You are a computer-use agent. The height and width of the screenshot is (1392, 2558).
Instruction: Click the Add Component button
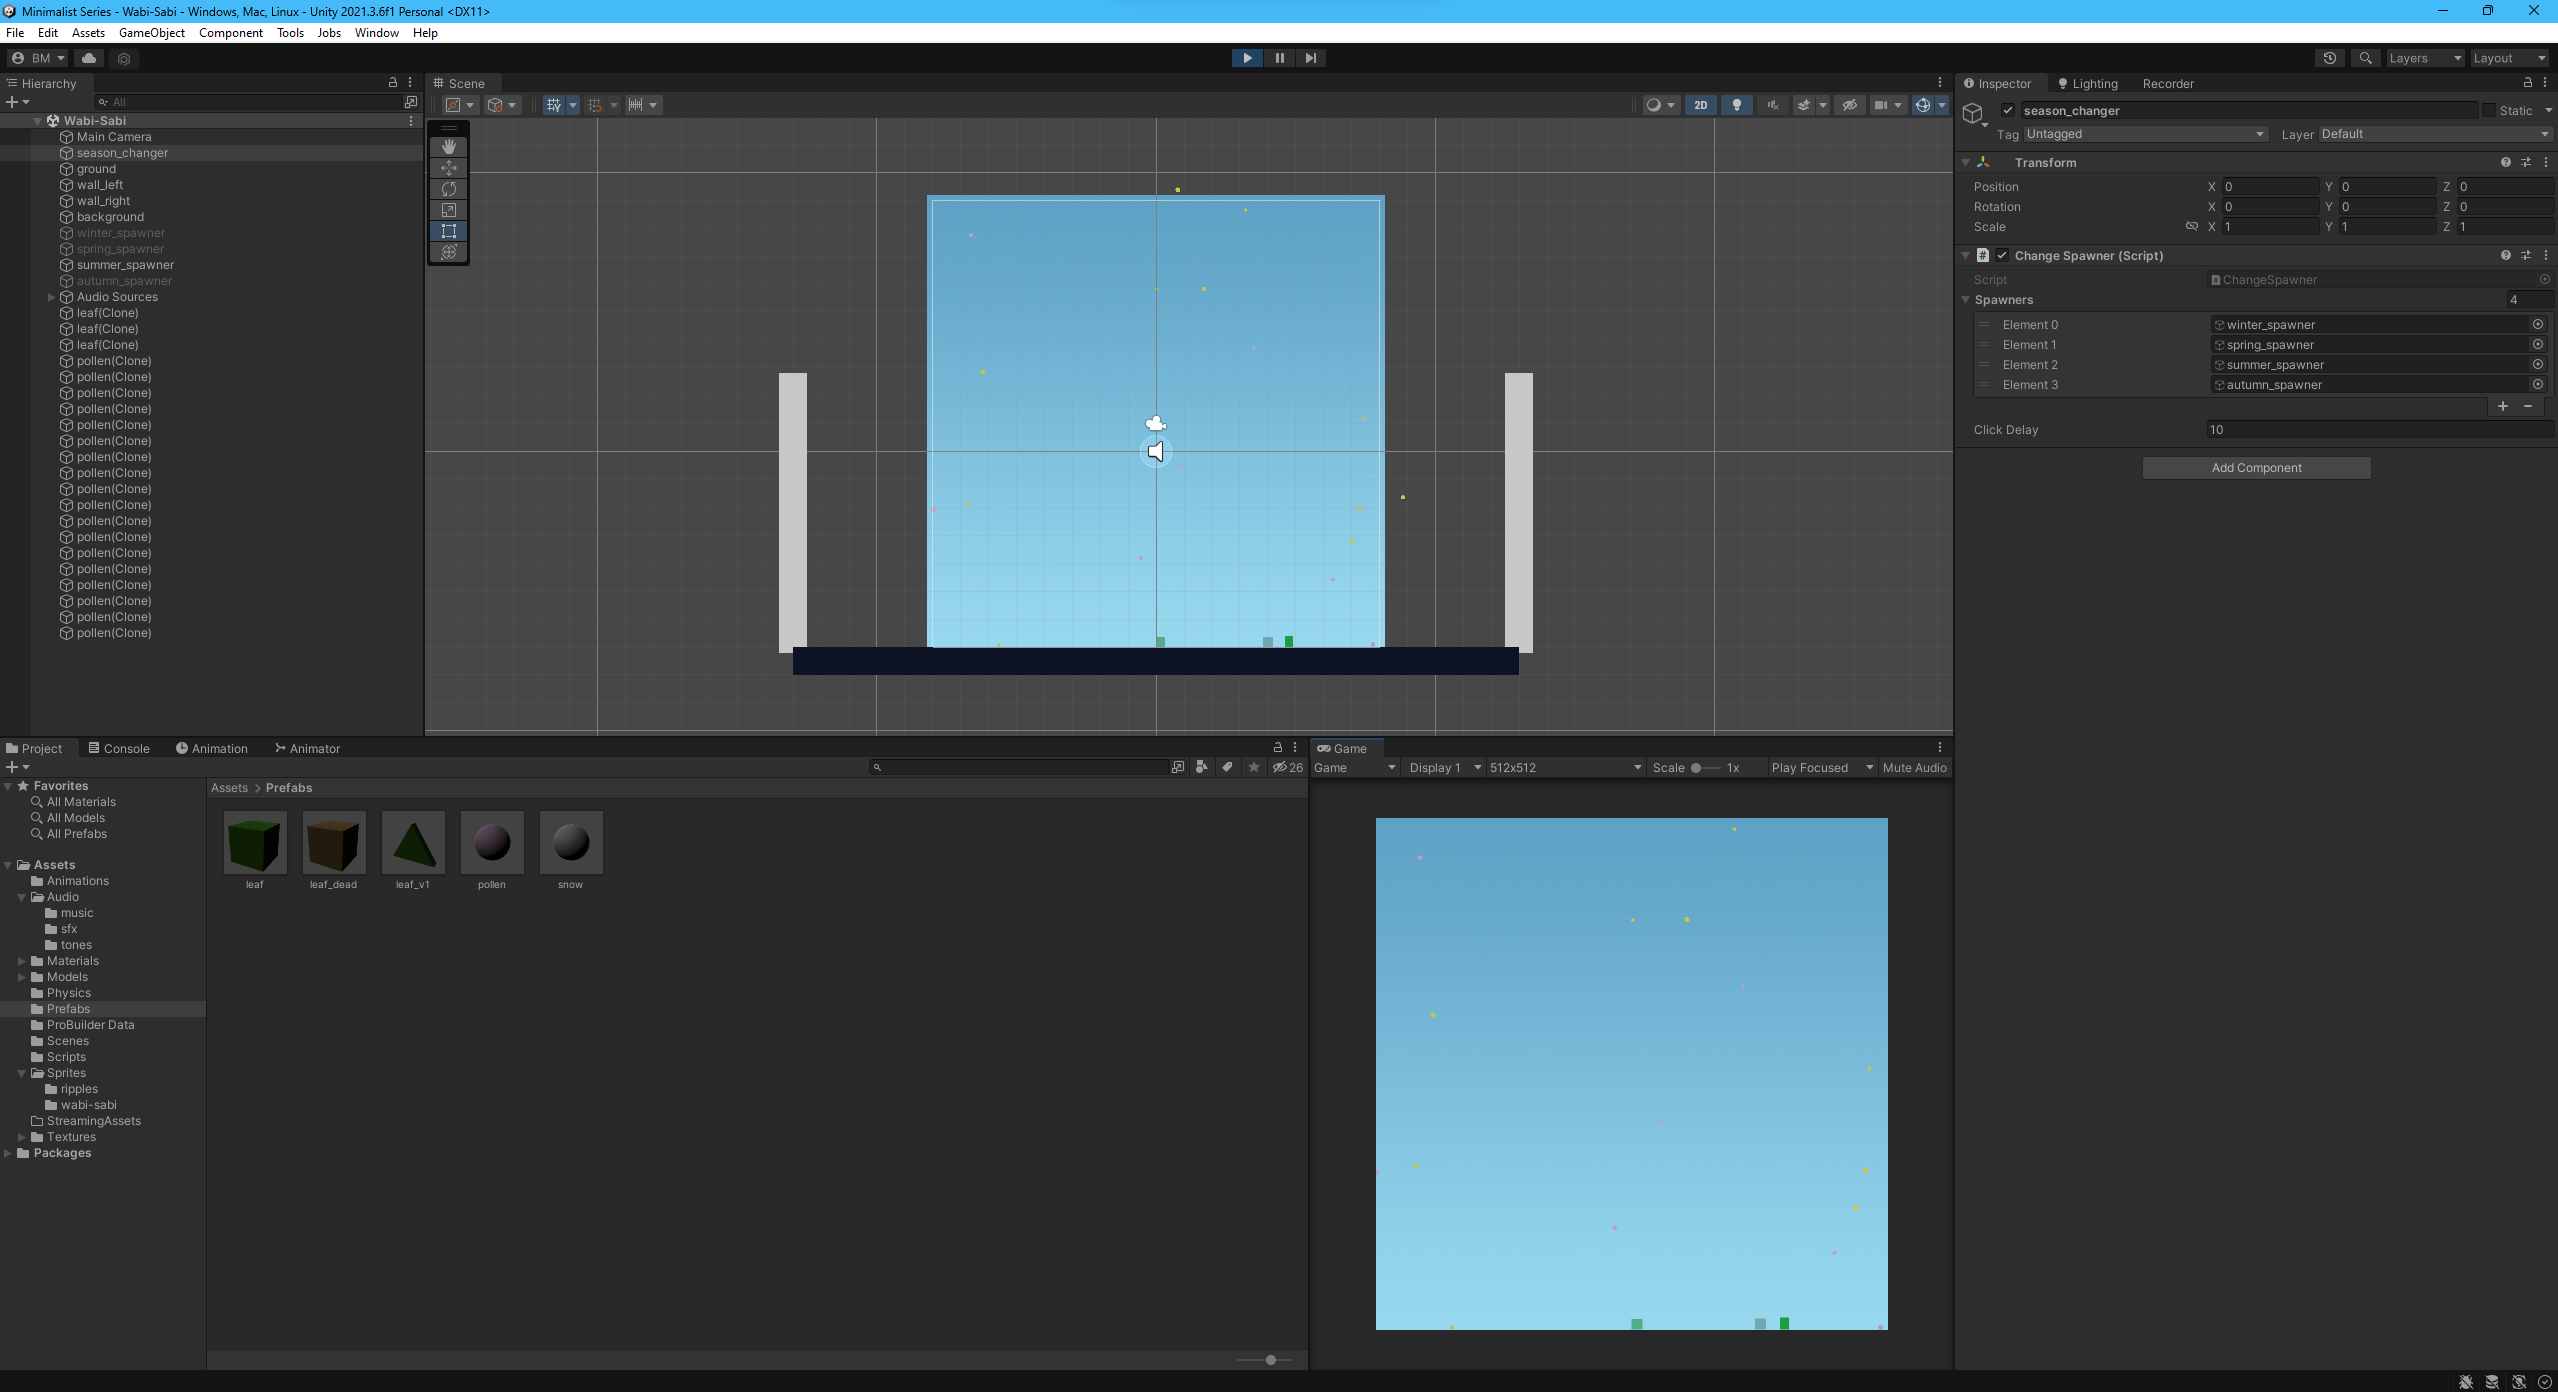pyautogui.click(x=2256, y=468)
